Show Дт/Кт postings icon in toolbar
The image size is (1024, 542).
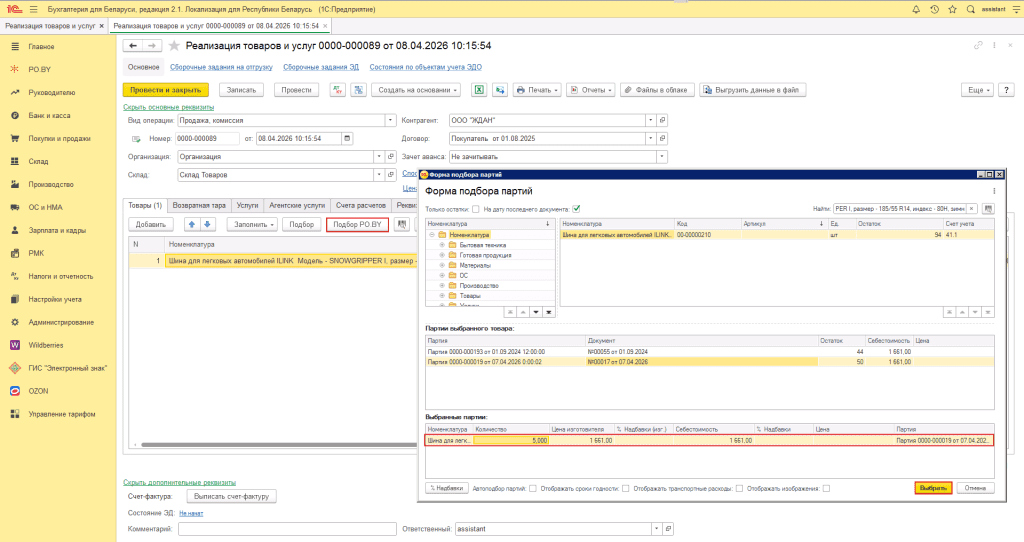click(338, 90)
